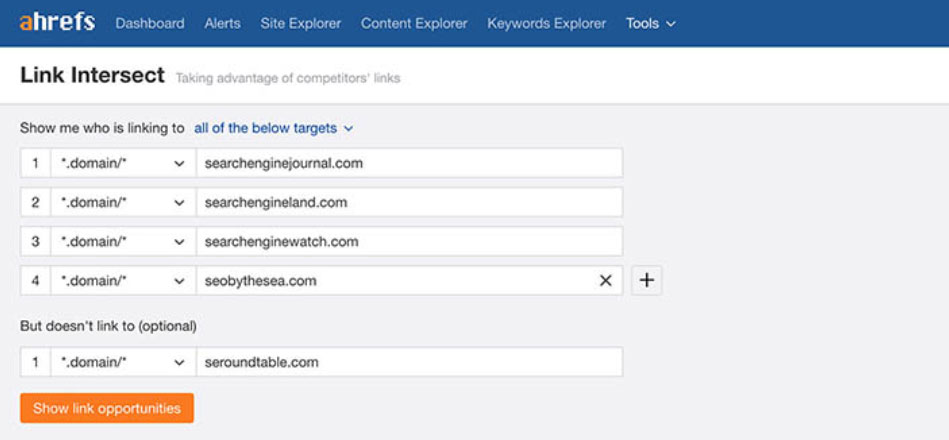Viewport: 949px width, 440px height.
Task: Open Content Explorer
Action: (x=414, y=23)
